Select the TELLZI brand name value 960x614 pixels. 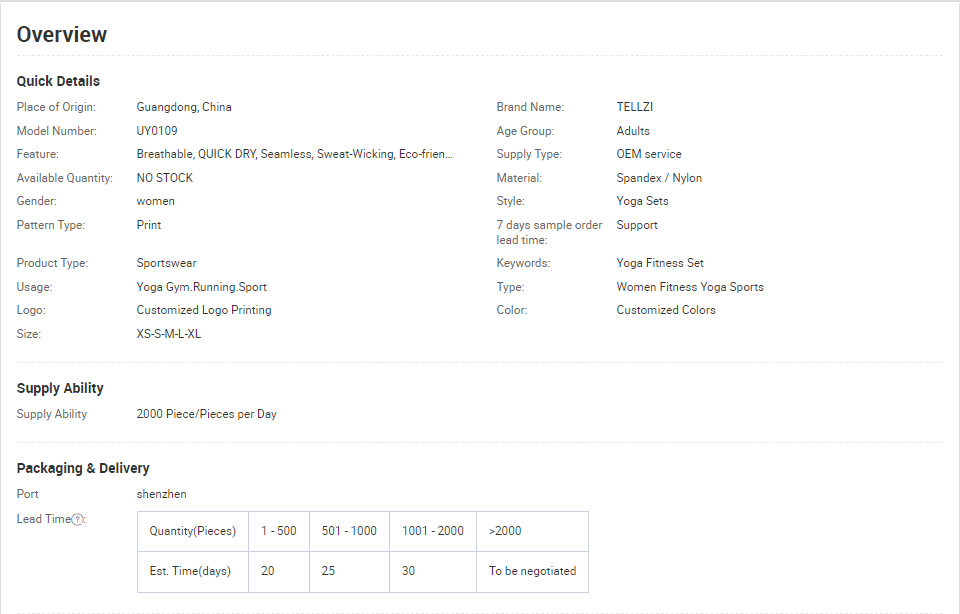[x=634, y=107]
